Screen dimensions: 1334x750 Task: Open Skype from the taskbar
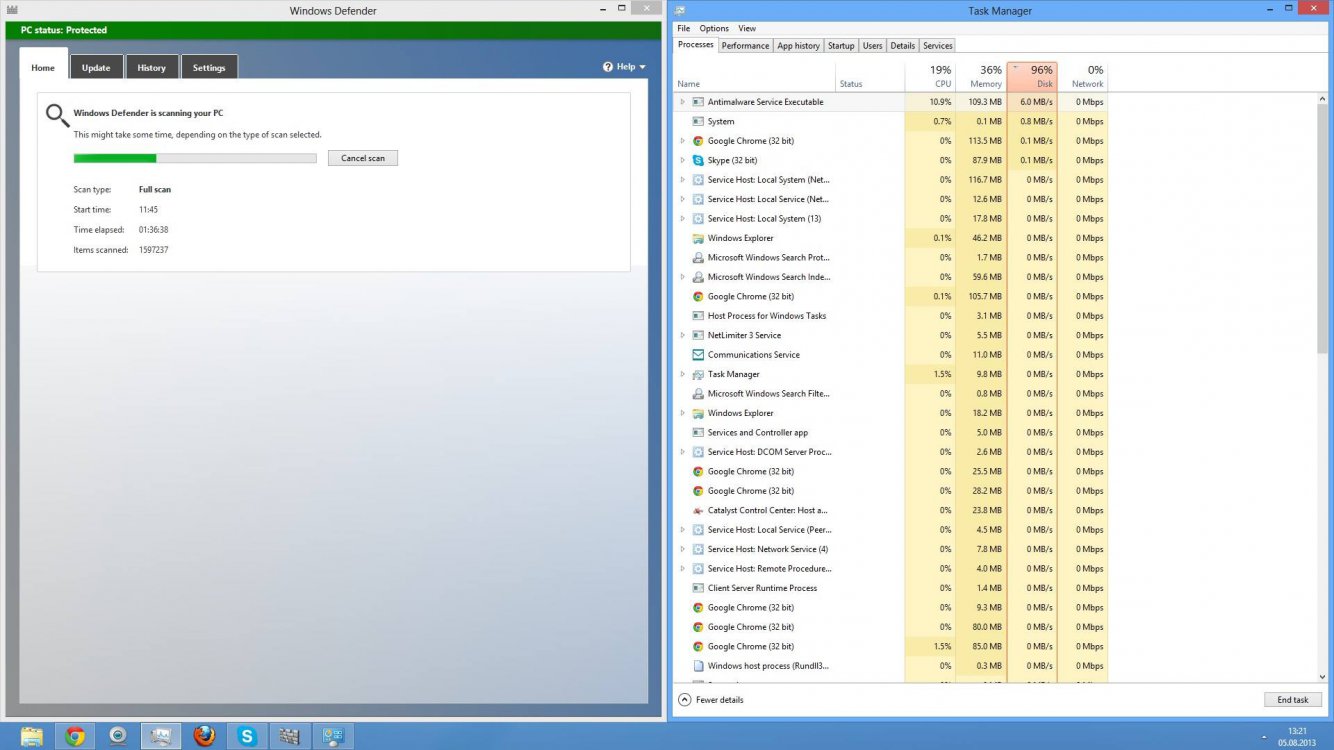point(247,737)
